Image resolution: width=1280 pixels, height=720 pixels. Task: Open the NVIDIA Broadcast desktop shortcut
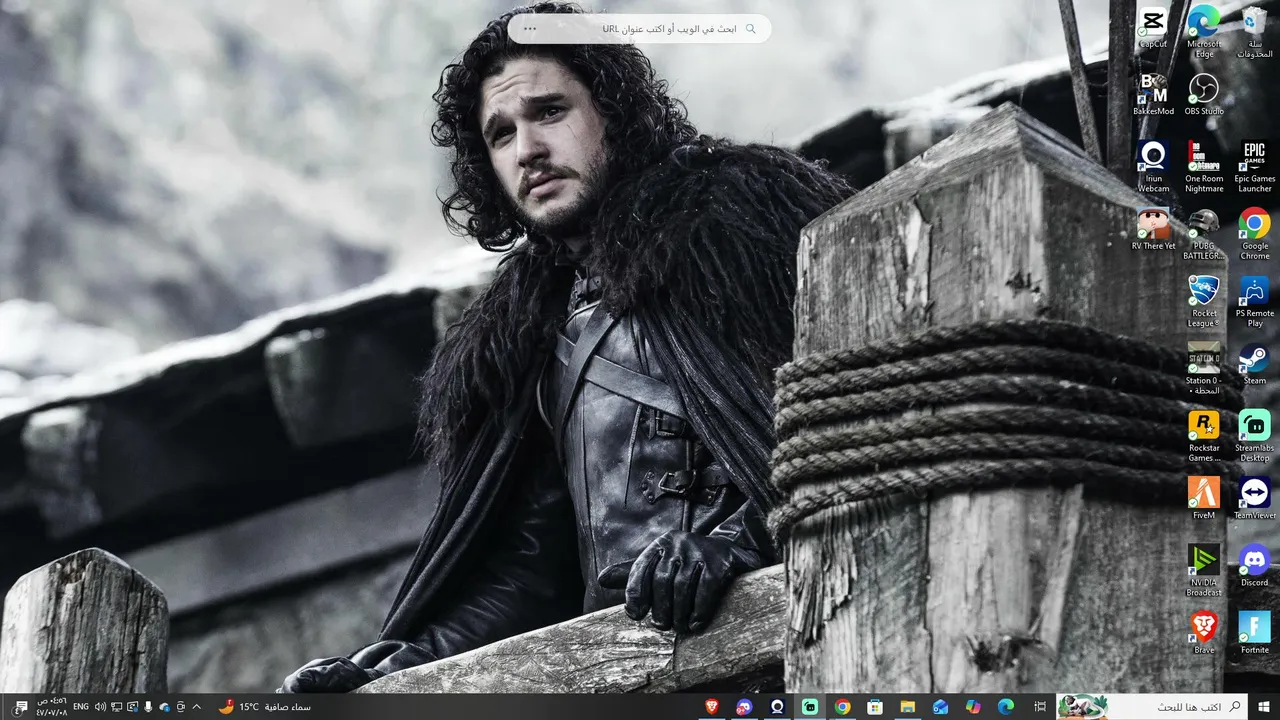coord(1204,571)
